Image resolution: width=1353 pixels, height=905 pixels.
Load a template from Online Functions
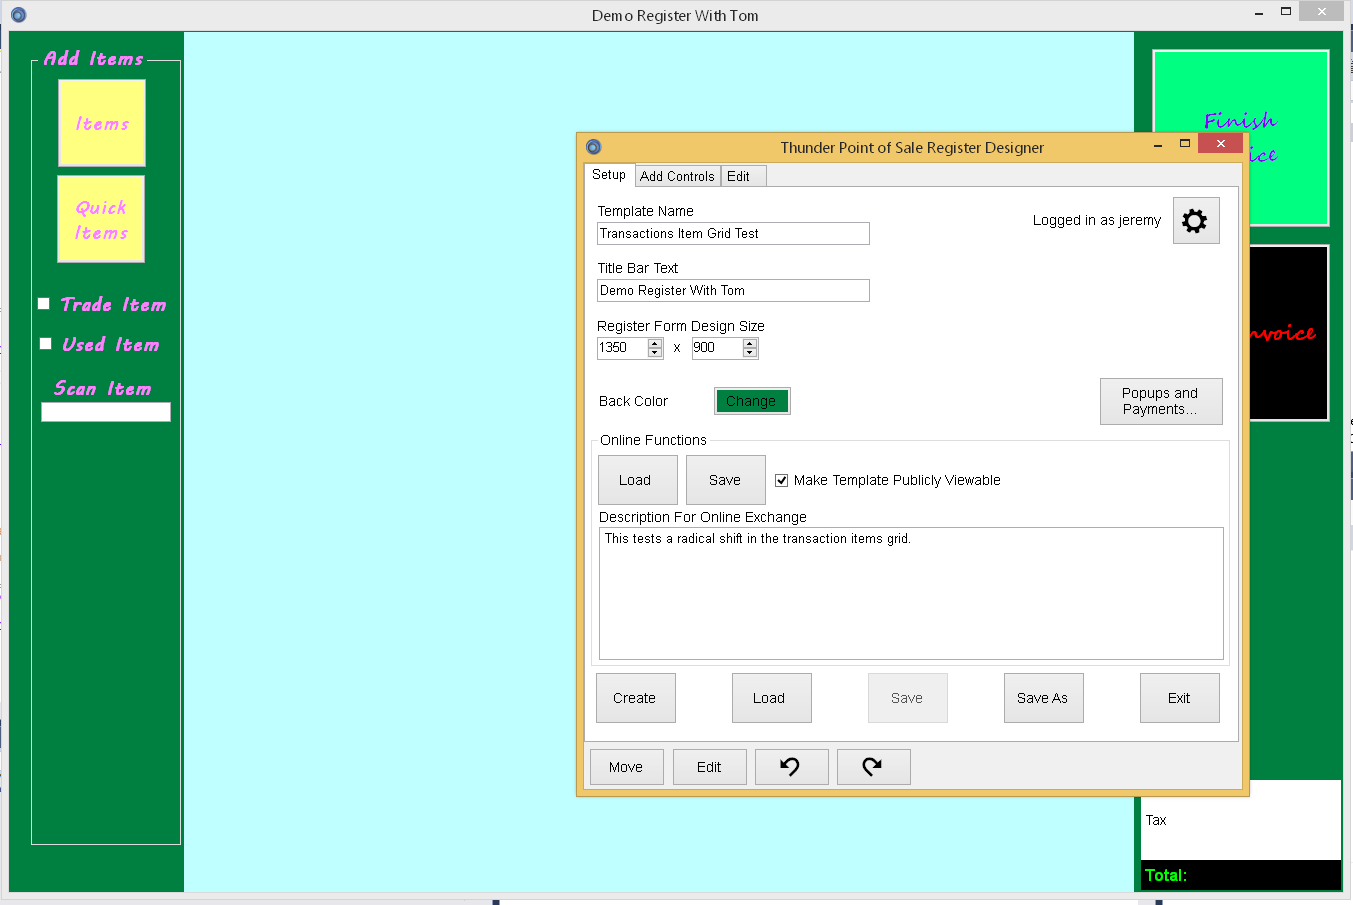click(x=637, y=480)
